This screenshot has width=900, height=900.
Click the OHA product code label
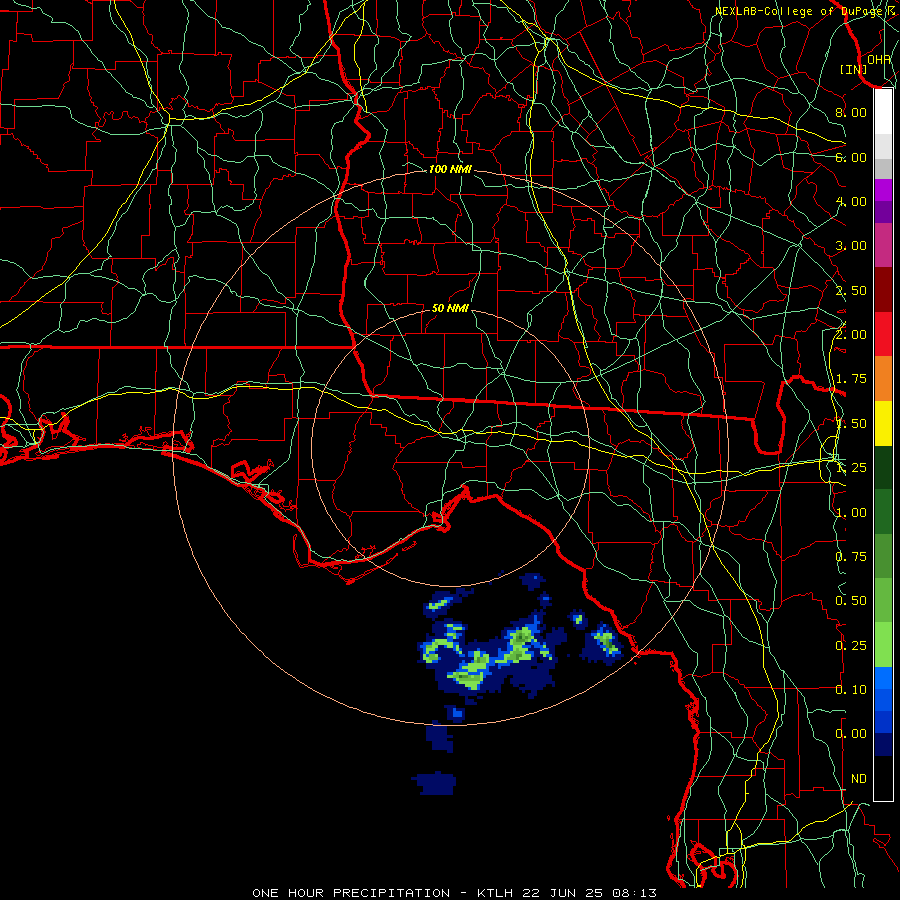click(x=879, y=59)
